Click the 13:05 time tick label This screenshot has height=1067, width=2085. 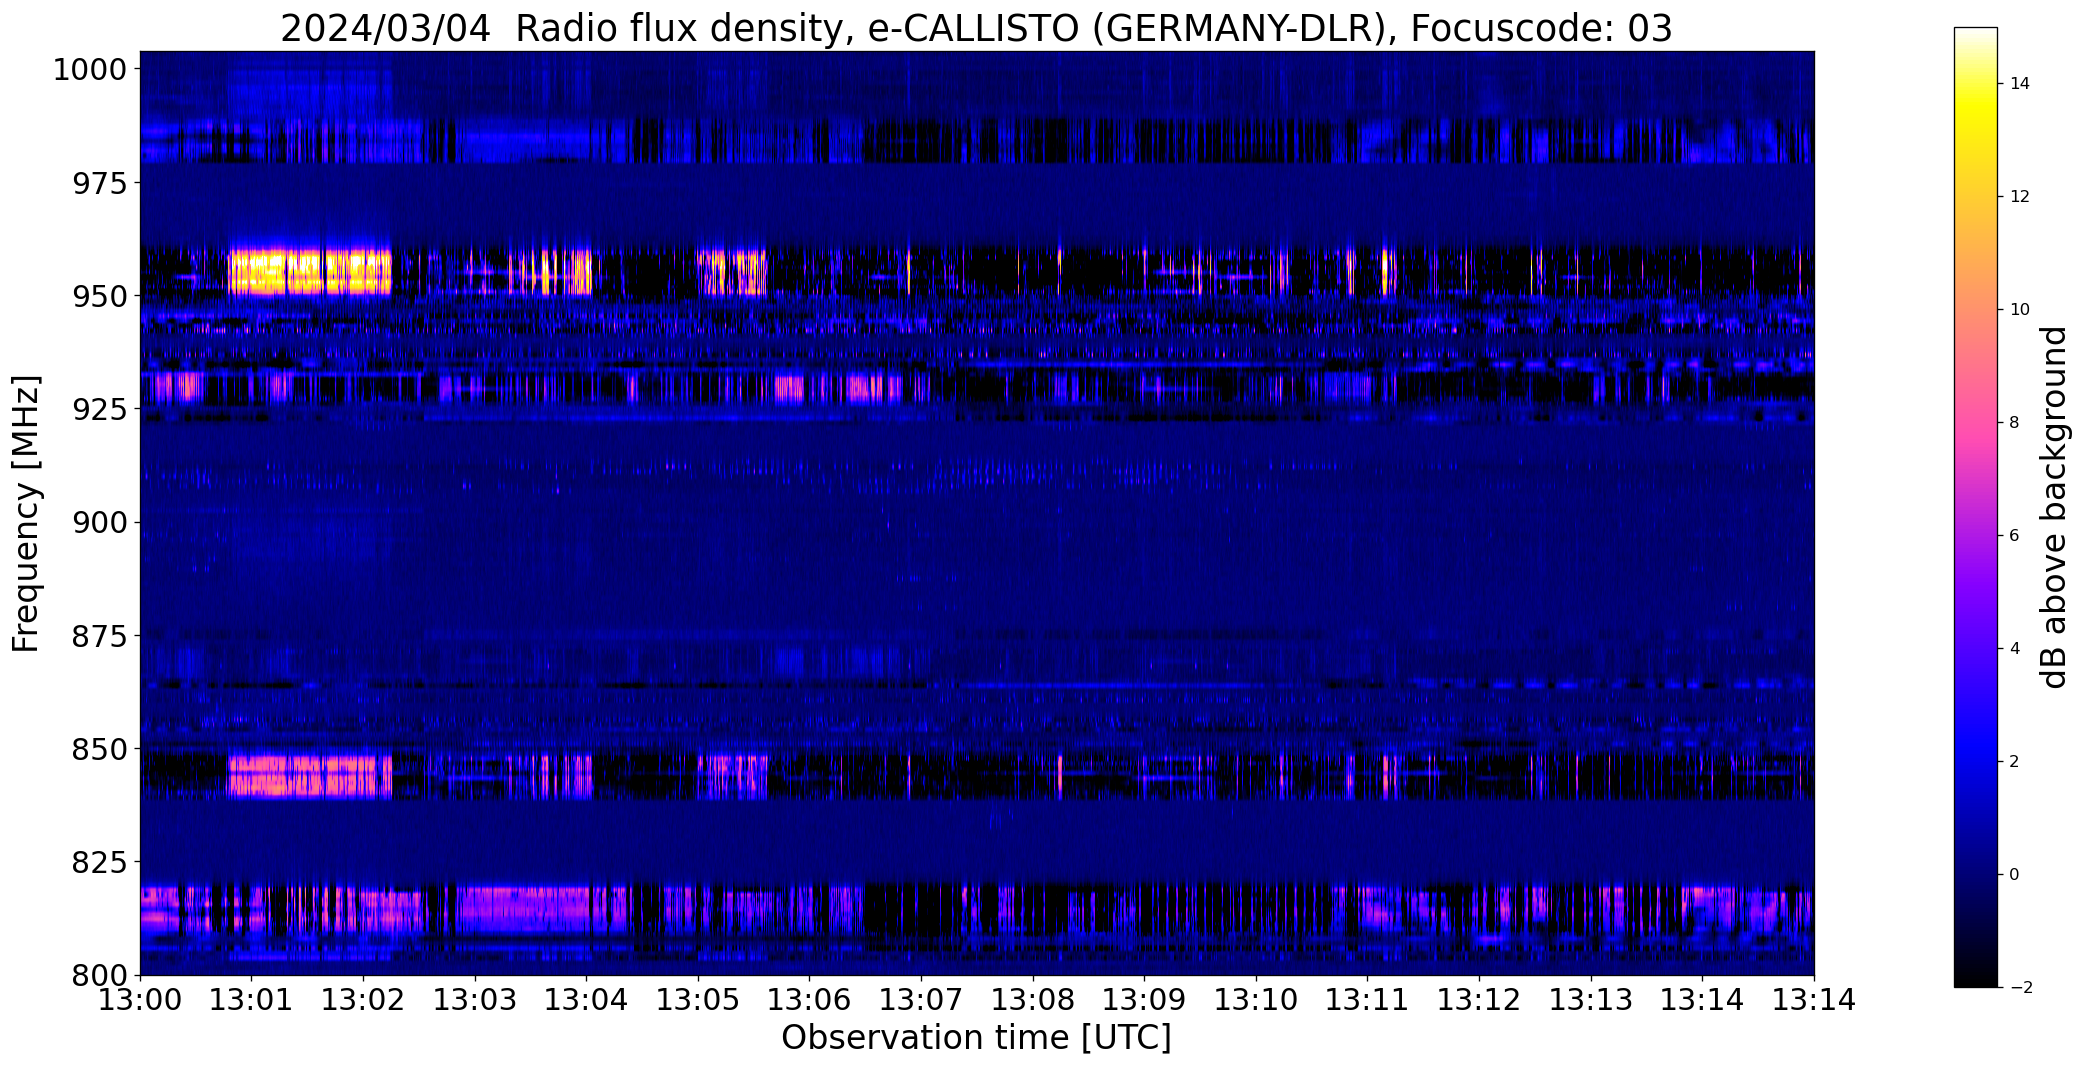[698, 1000]
